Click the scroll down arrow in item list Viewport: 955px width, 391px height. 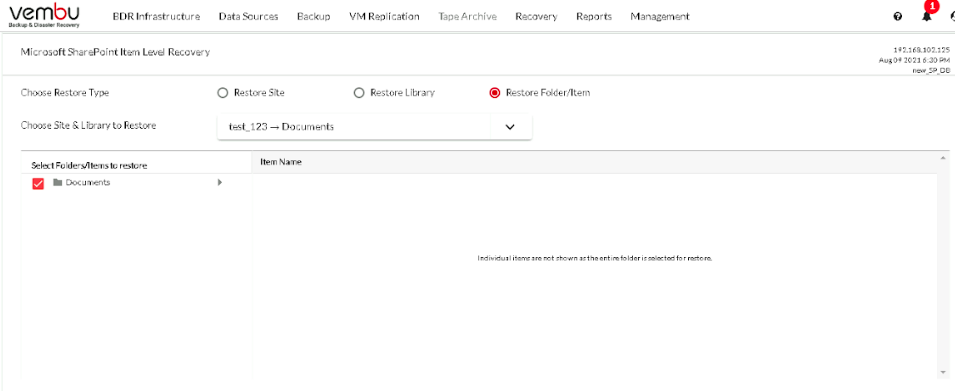coord(943,372)
